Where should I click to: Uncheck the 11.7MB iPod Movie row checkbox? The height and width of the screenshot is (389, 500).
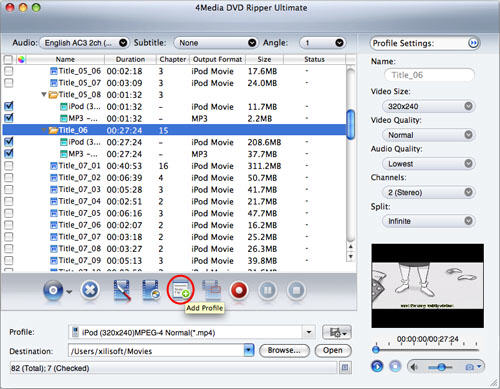pyautogui.click(x=9, y=106)
